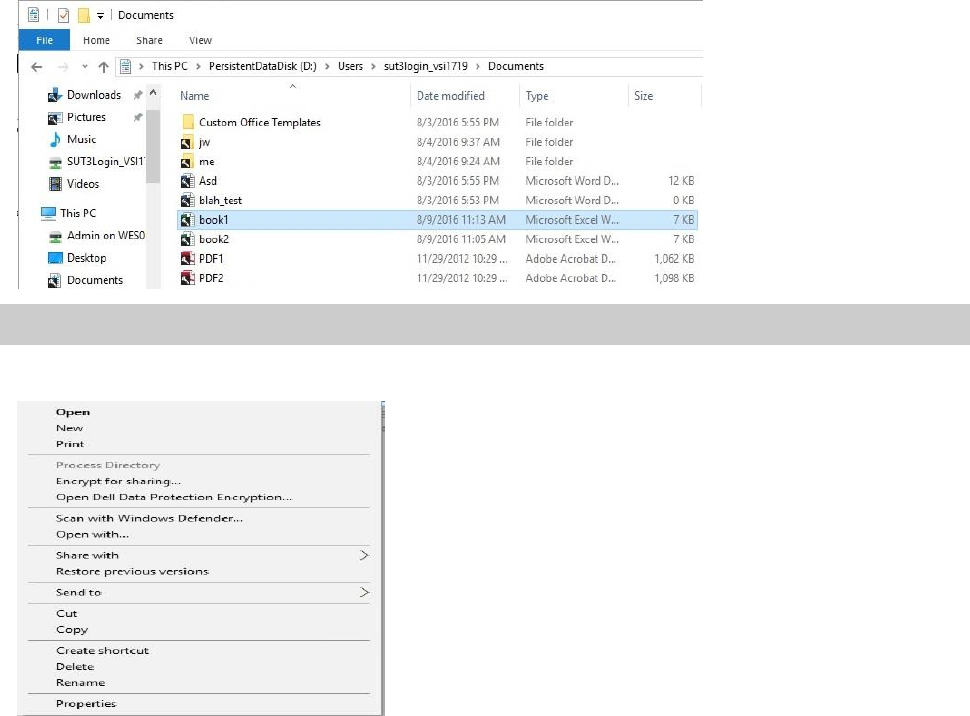Select Admin on WES0 in navigation pane
The height and width of the screenshot is (716, 970).
click(97, 235)
